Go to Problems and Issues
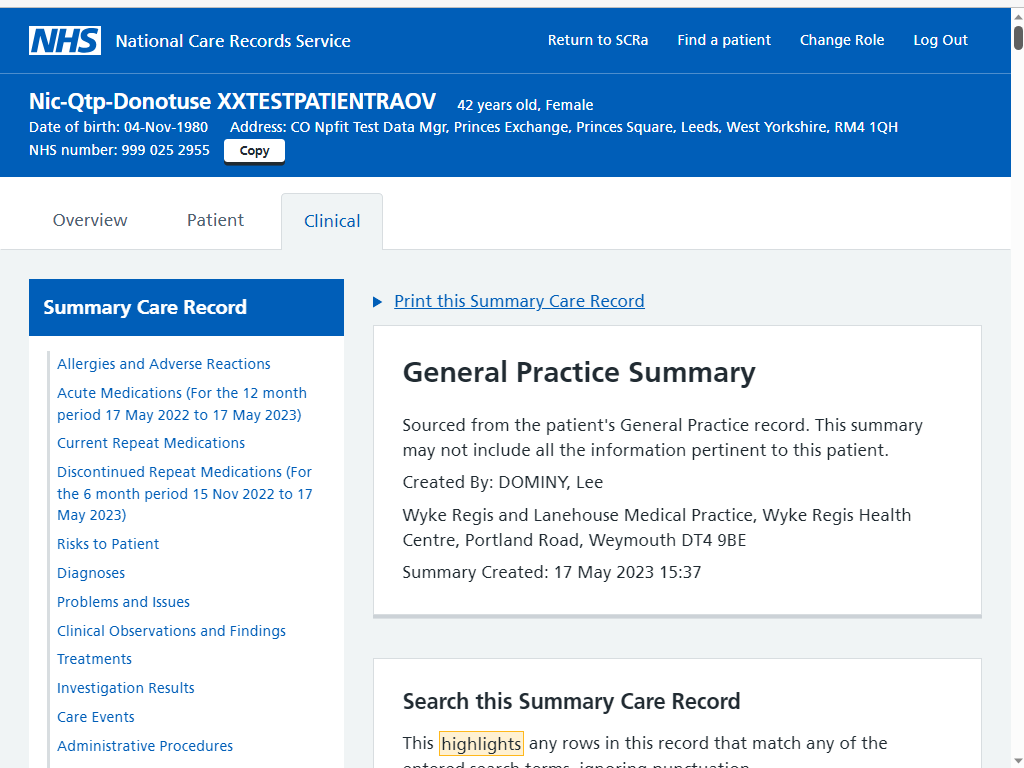1024x768 pixels. pos(123,601)
